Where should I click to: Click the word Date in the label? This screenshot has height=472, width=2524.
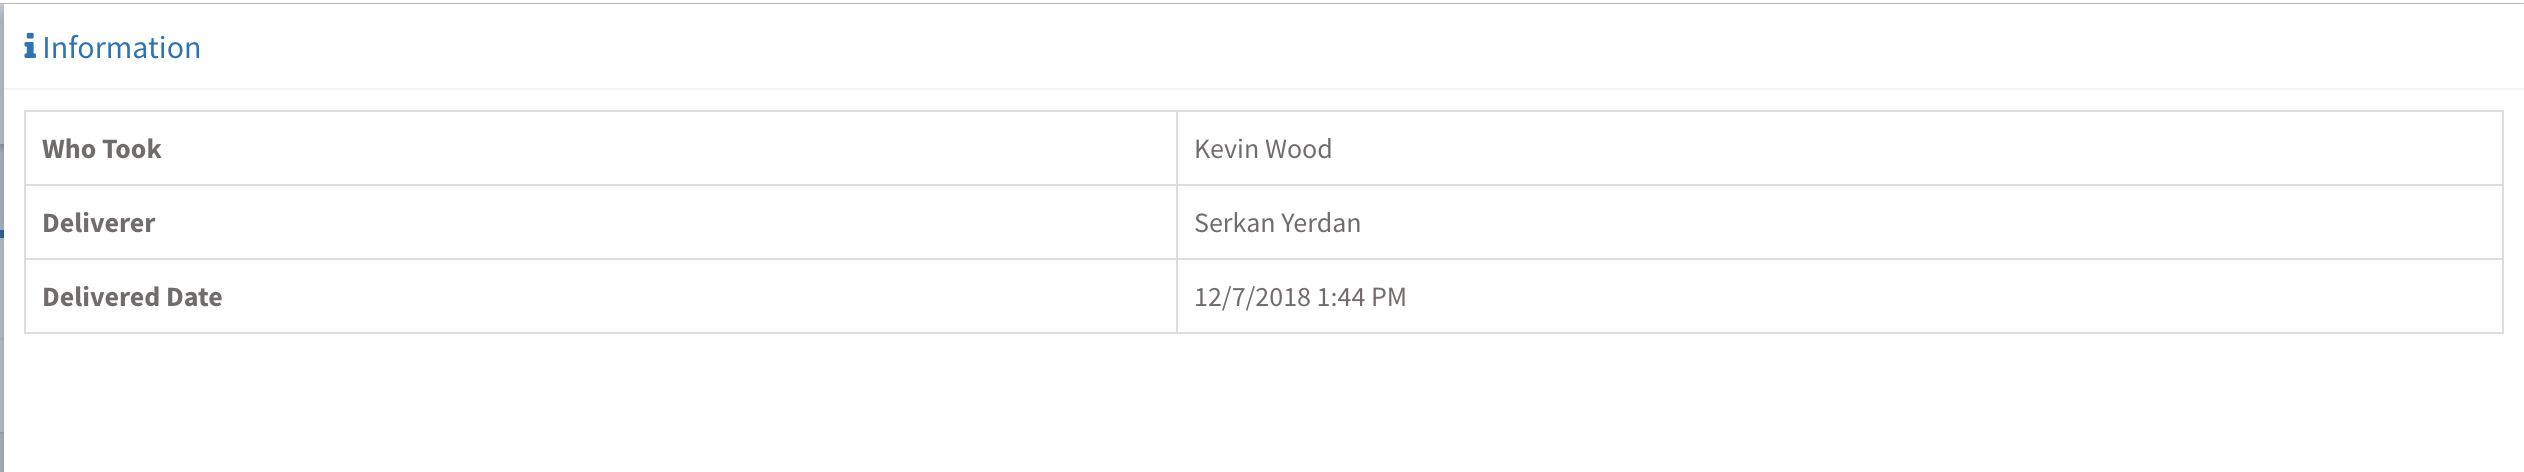click(x=196, y=297)
